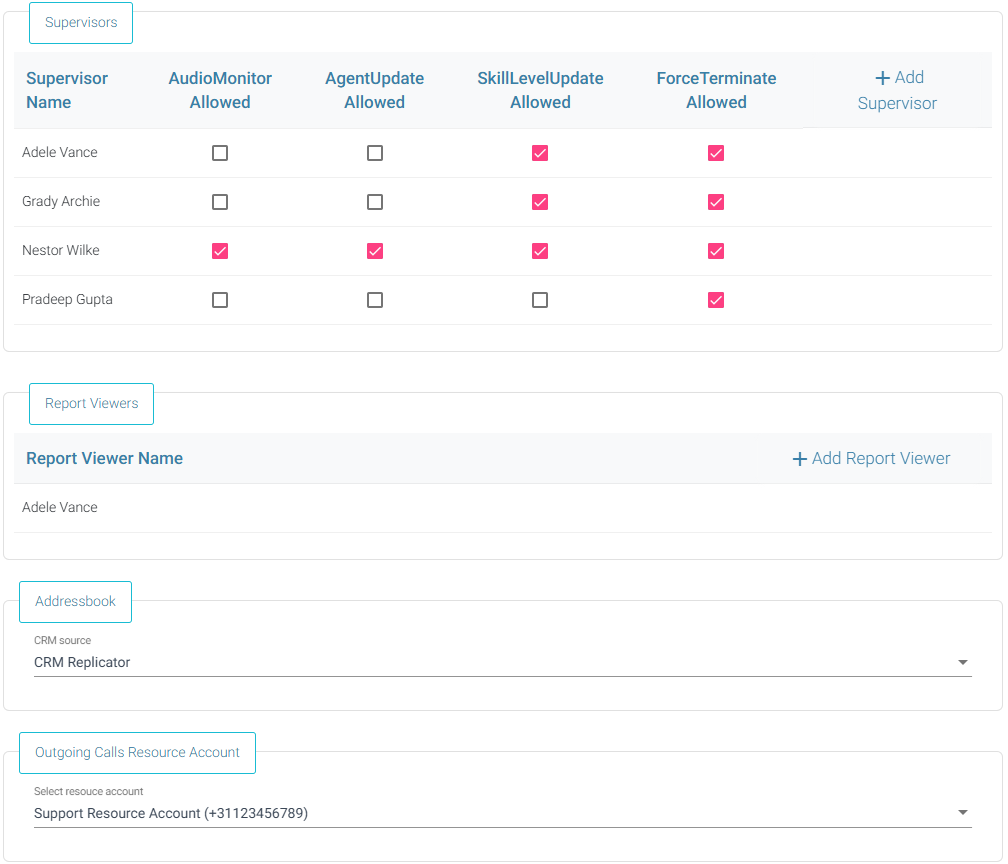Image resolution: width=1008 pixels, height=864 pixels.
Task: Turn off AudioMonitor for Nestor Wilke
Action: pyautogui.click(x=220, y=251)
